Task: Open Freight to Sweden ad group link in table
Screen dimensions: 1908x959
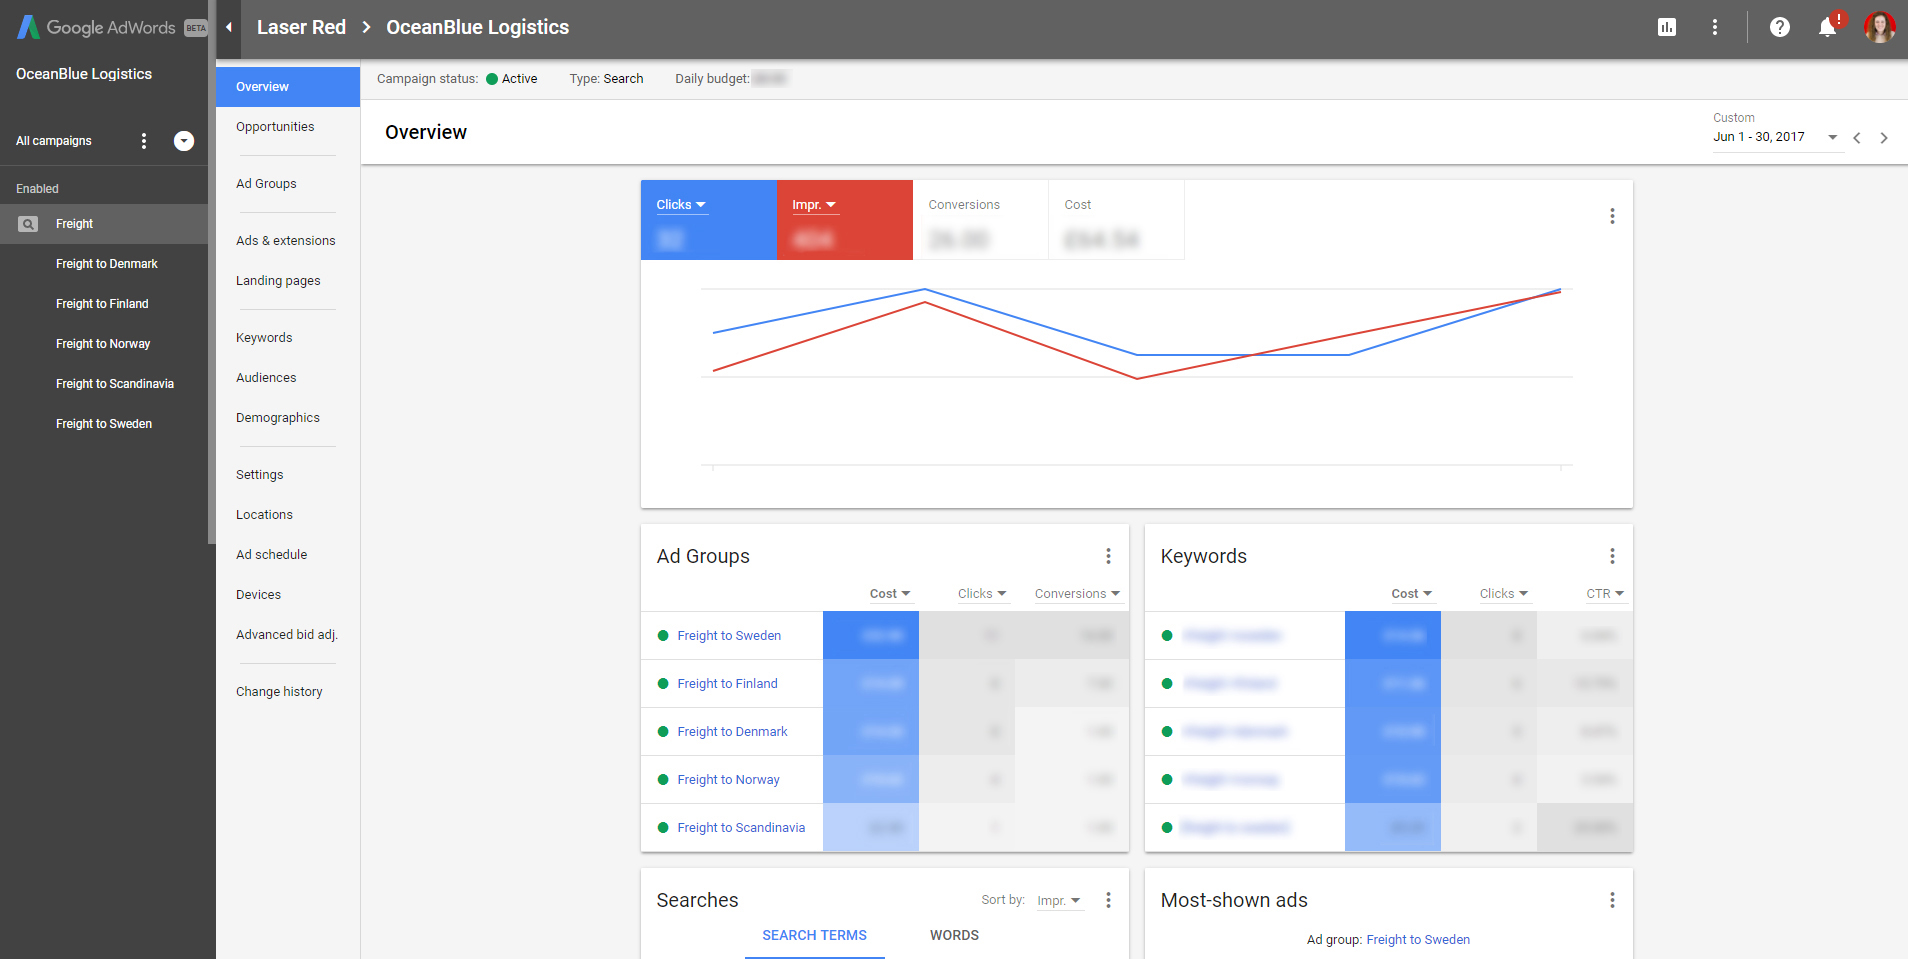Action: 729,636
